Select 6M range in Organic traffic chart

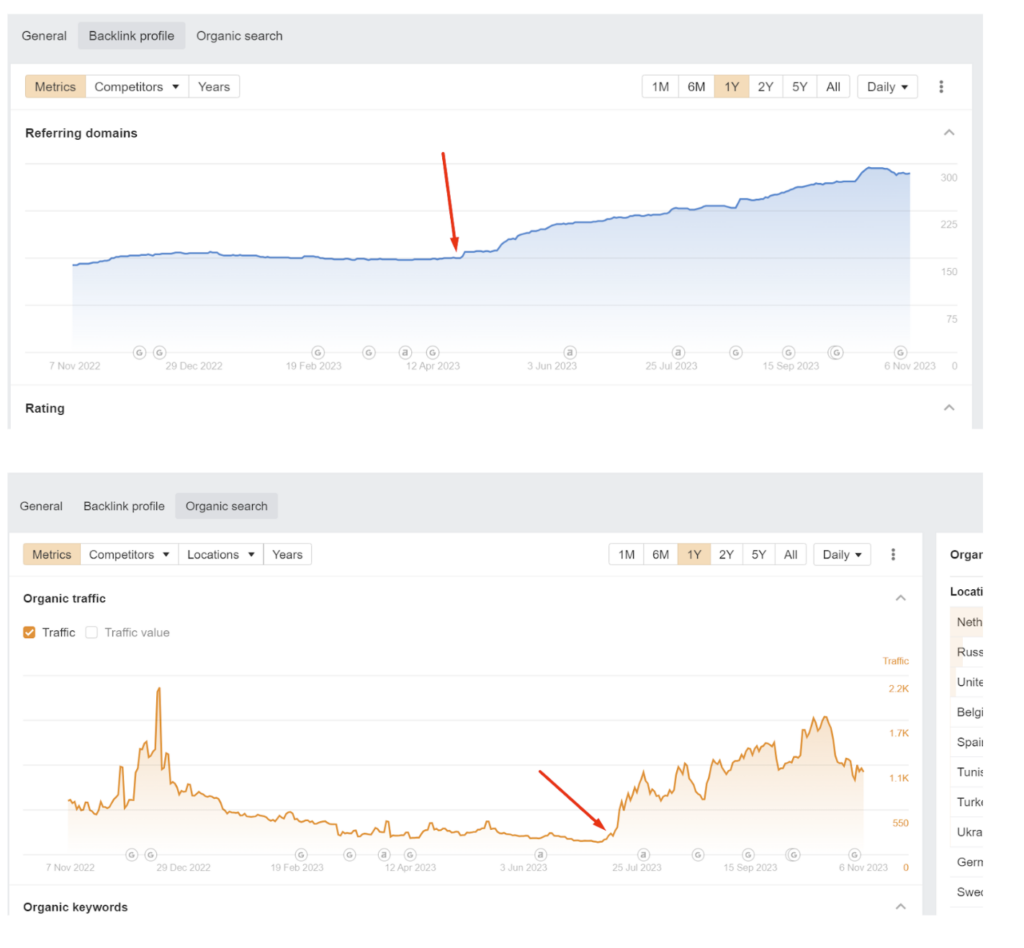pyautogui.click(x=660, y=555)
